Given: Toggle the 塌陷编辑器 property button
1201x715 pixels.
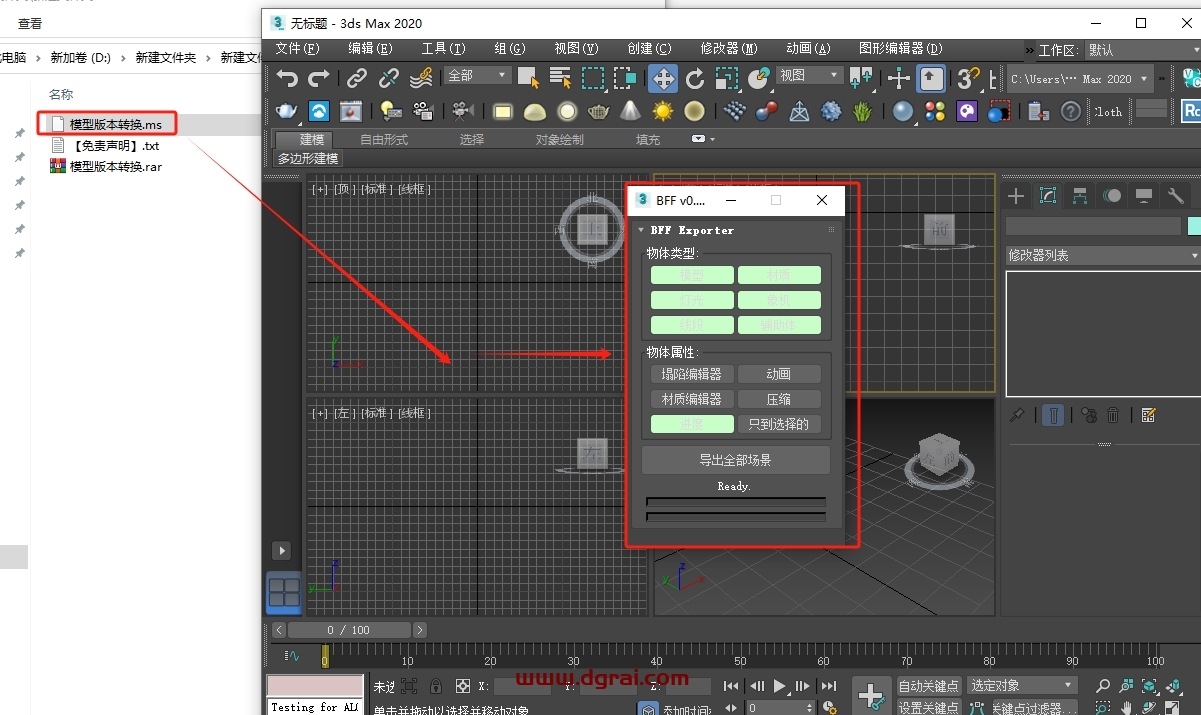Looking at the screenshot, I should (x=692, y=374).
